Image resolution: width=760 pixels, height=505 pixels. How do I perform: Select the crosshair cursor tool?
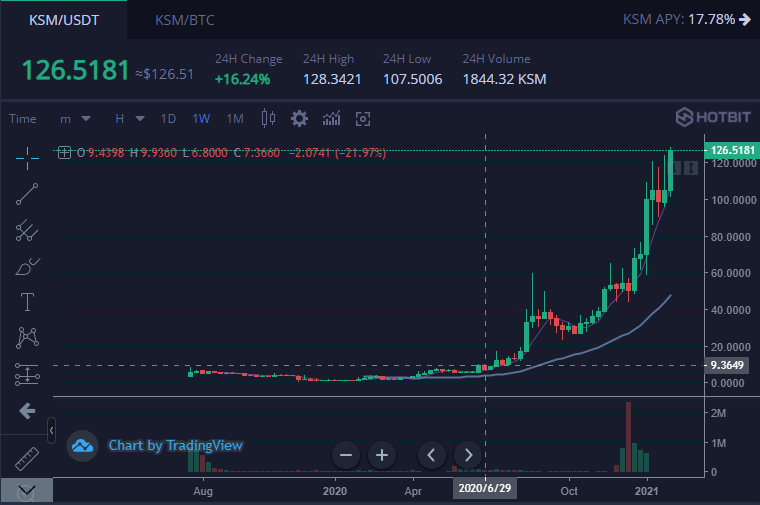pyautogui.click(x=27, y=158)
